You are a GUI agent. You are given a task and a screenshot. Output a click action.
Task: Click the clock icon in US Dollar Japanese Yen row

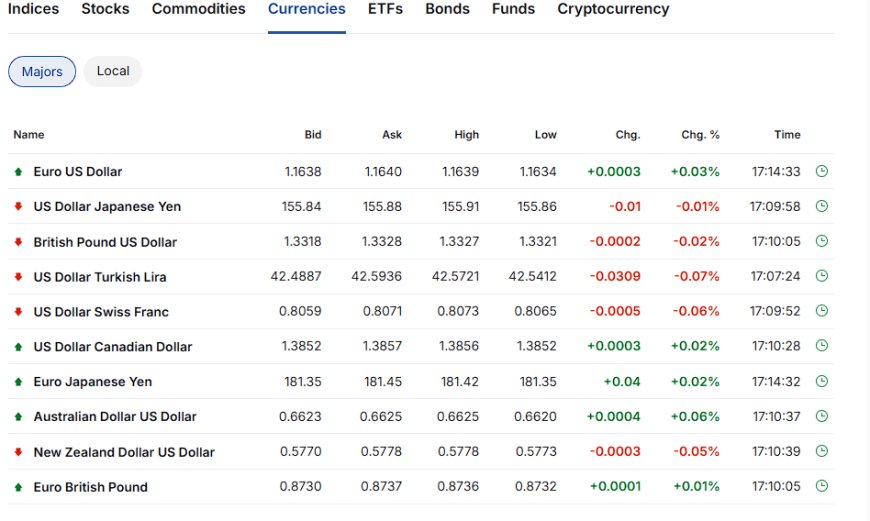coord(822,206)
